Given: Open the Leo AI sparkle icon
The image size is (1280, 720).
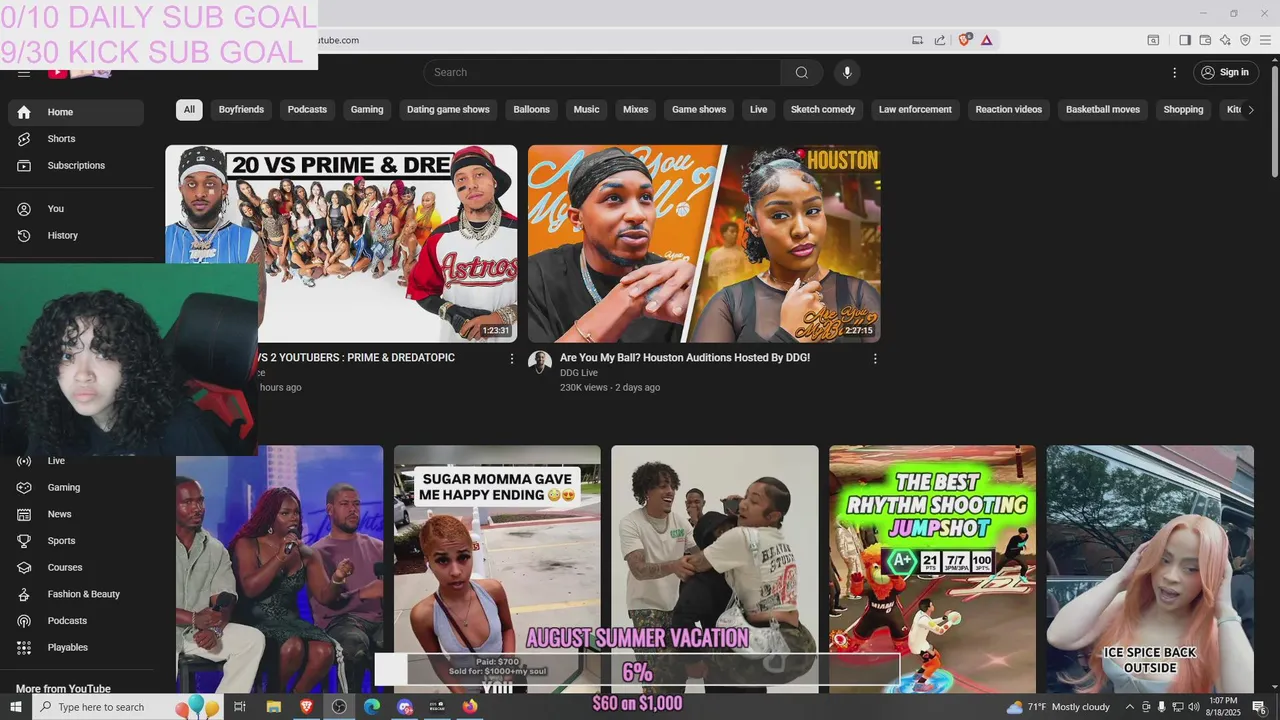Looking at the screenshot, I should (x=1225, y=40).
